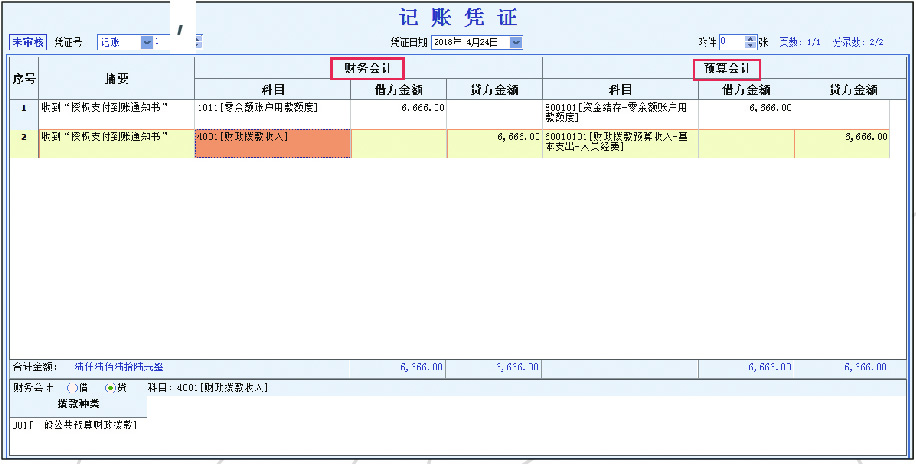Click row 2 budget 贷方金额 cell
This screenshot has height=464, width=916.
[842, 136]
